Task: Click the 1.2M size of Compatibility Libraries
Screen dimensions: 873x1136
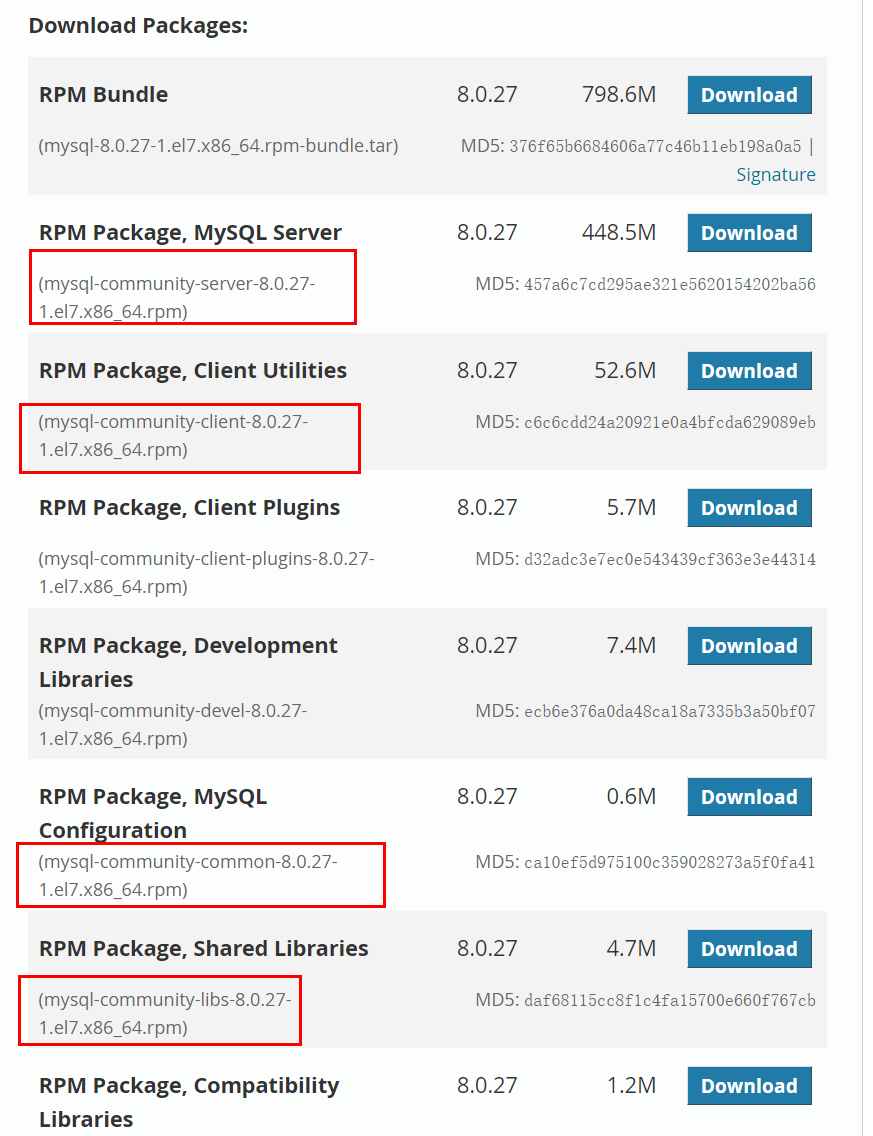Action: coord(631,1085)
